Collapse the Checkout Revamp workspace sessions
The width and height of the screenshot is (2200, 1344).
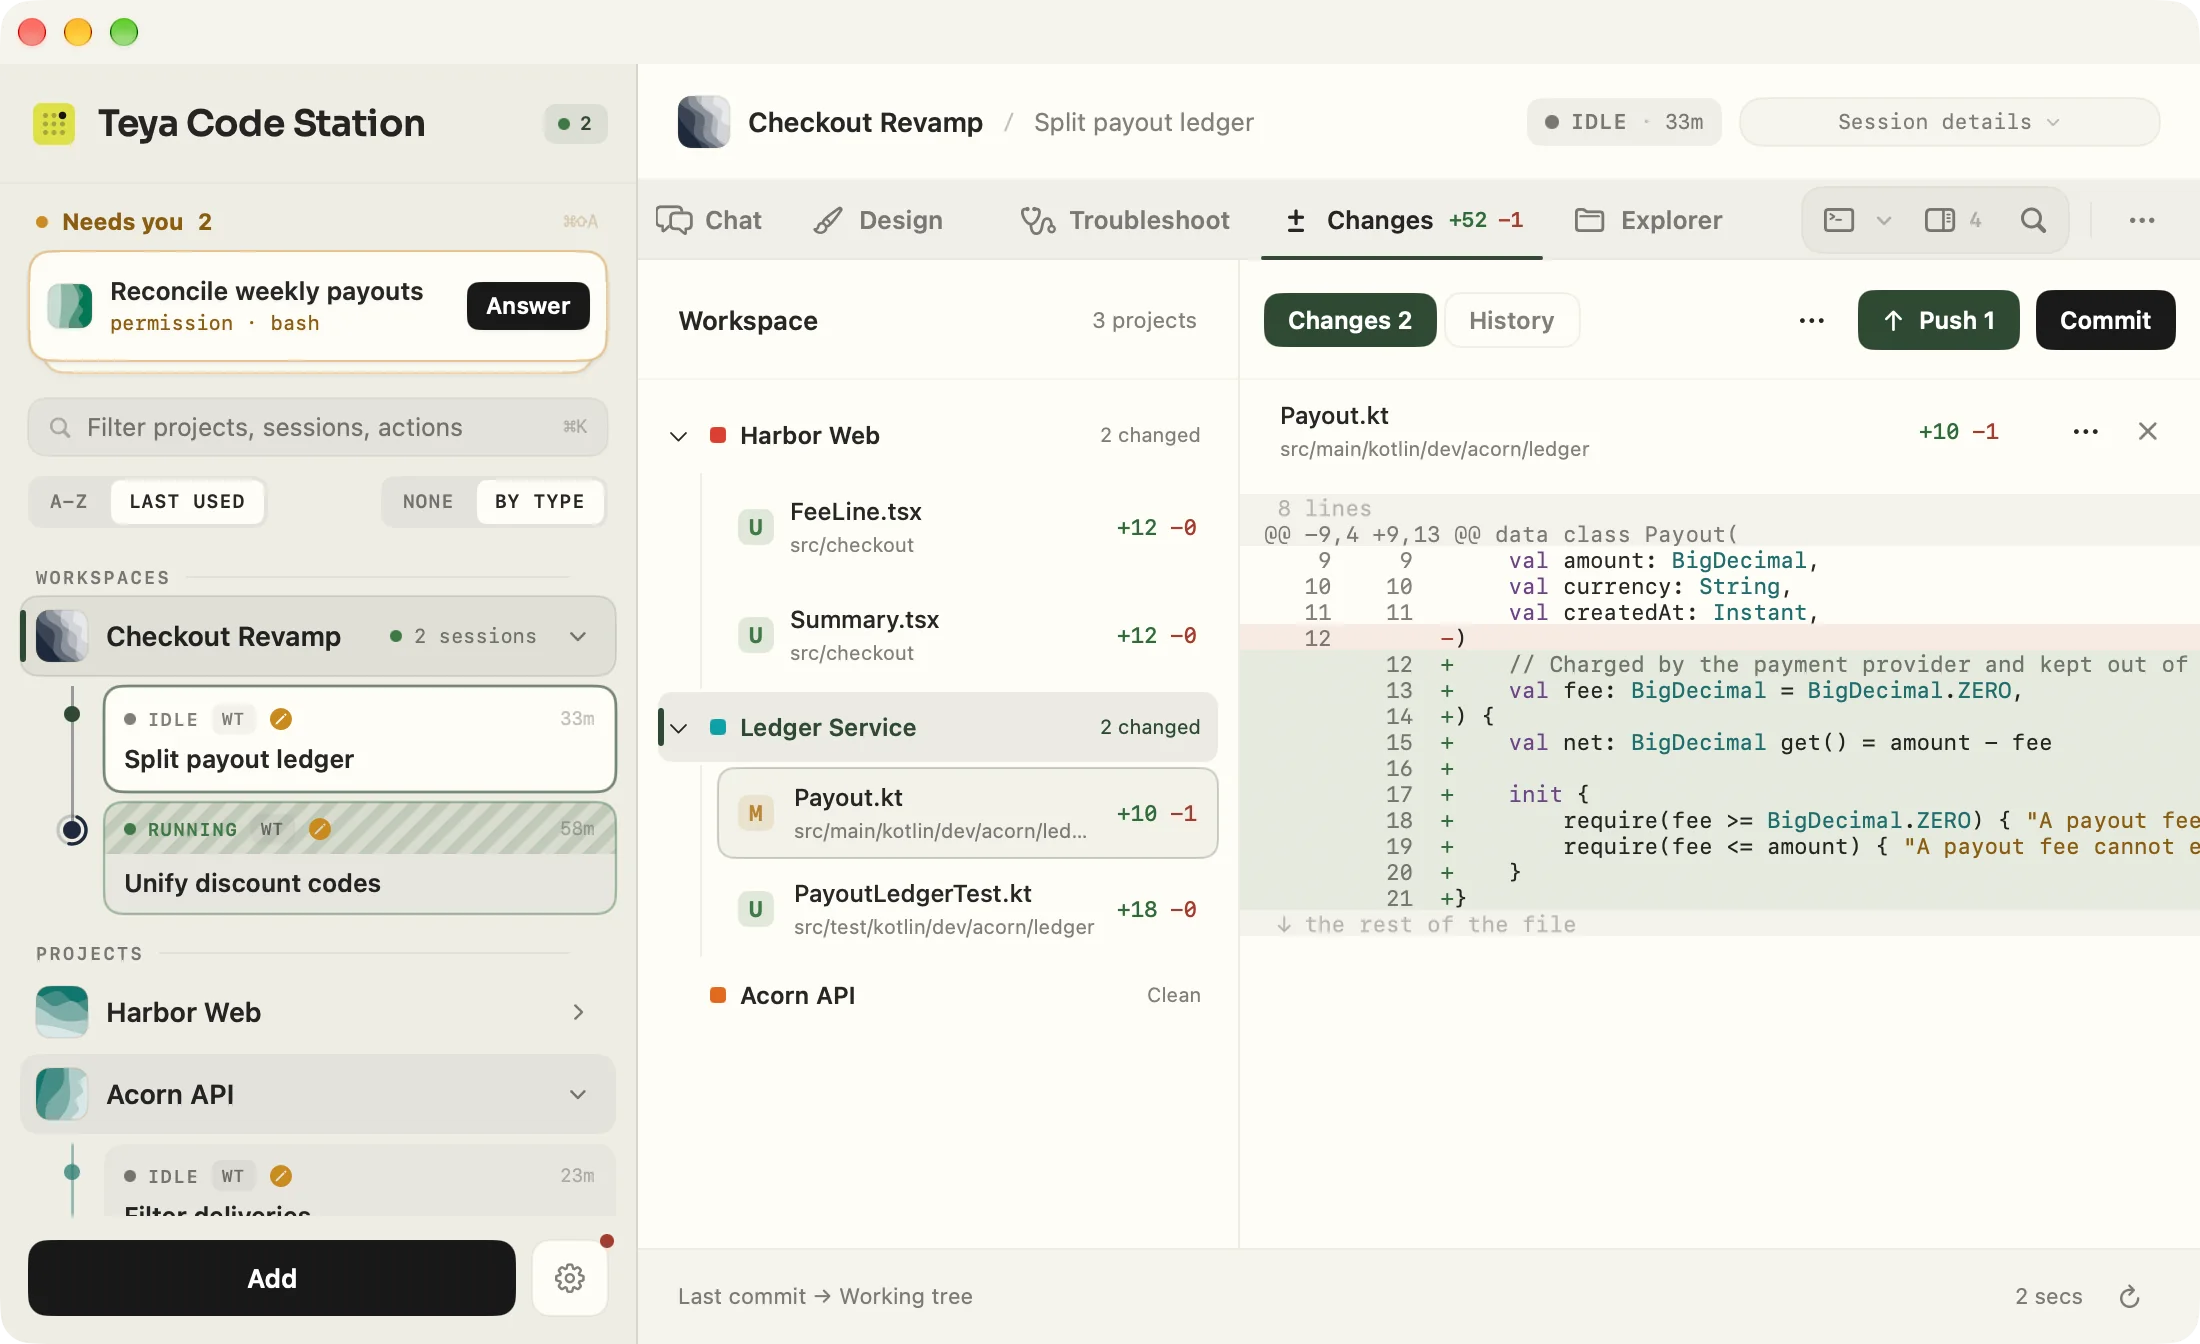tap(578, 637)
